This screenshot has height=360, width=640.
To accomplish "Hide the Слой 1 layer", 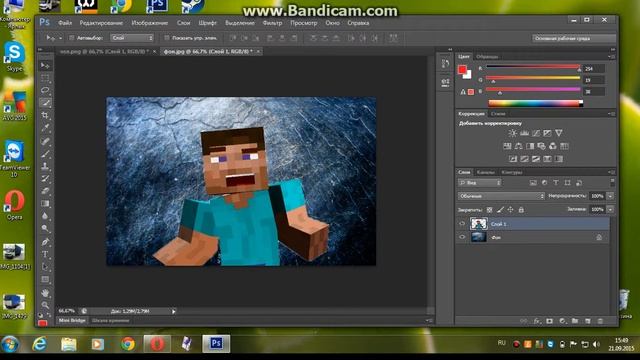I will tap(462, 224).
